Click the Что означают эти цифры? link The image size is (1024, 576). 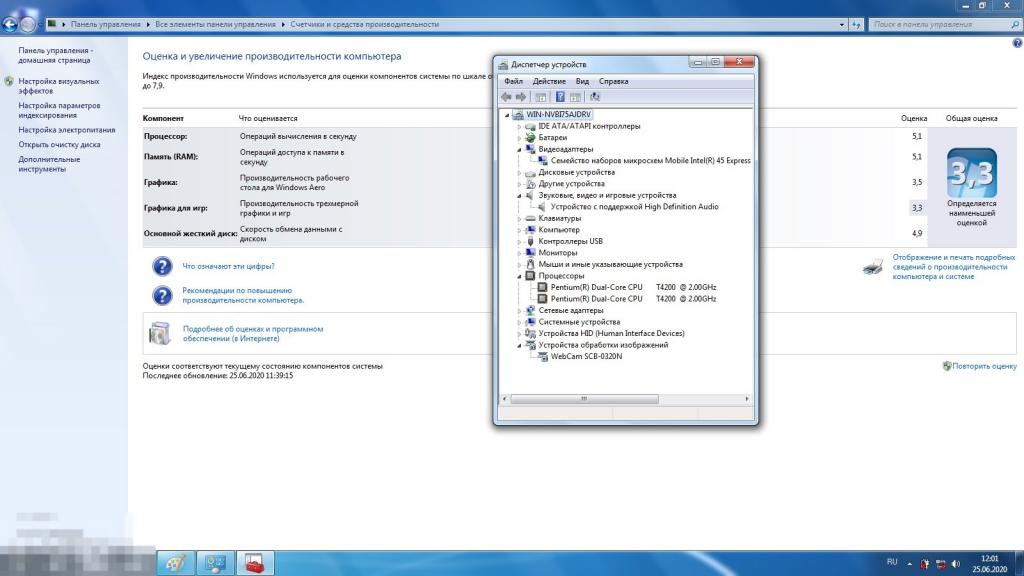coord(229,266)
